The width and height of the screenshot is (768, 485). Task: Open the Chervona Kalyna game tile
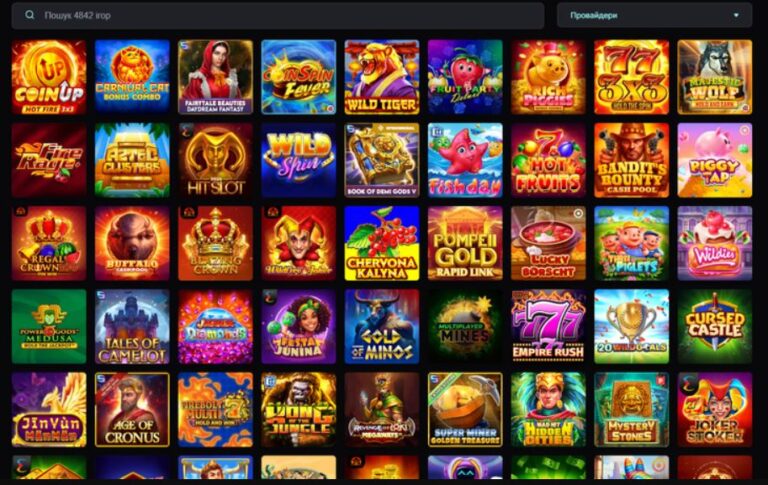pos(382,243)
